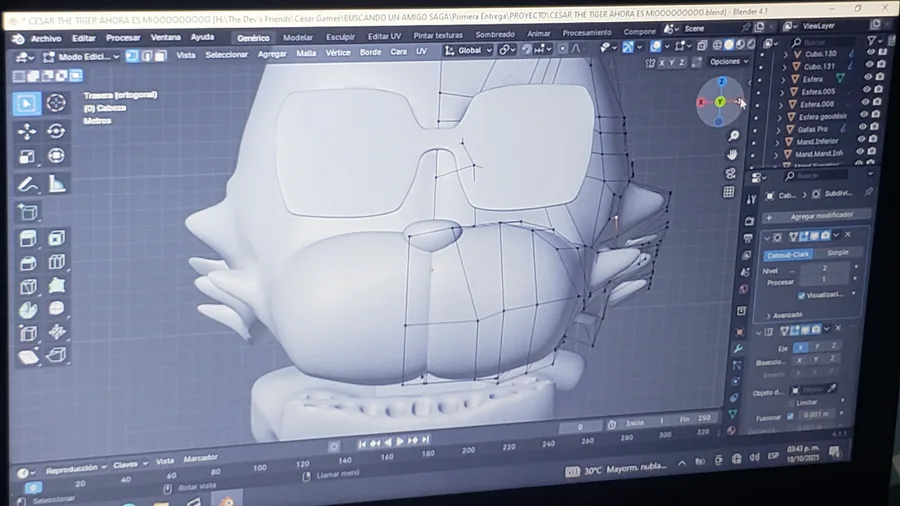The width and height of the screenshot is (900, 506).
Task: Toggle X-ray view in header
Action: pyautogui.click(x=701, y=45)
